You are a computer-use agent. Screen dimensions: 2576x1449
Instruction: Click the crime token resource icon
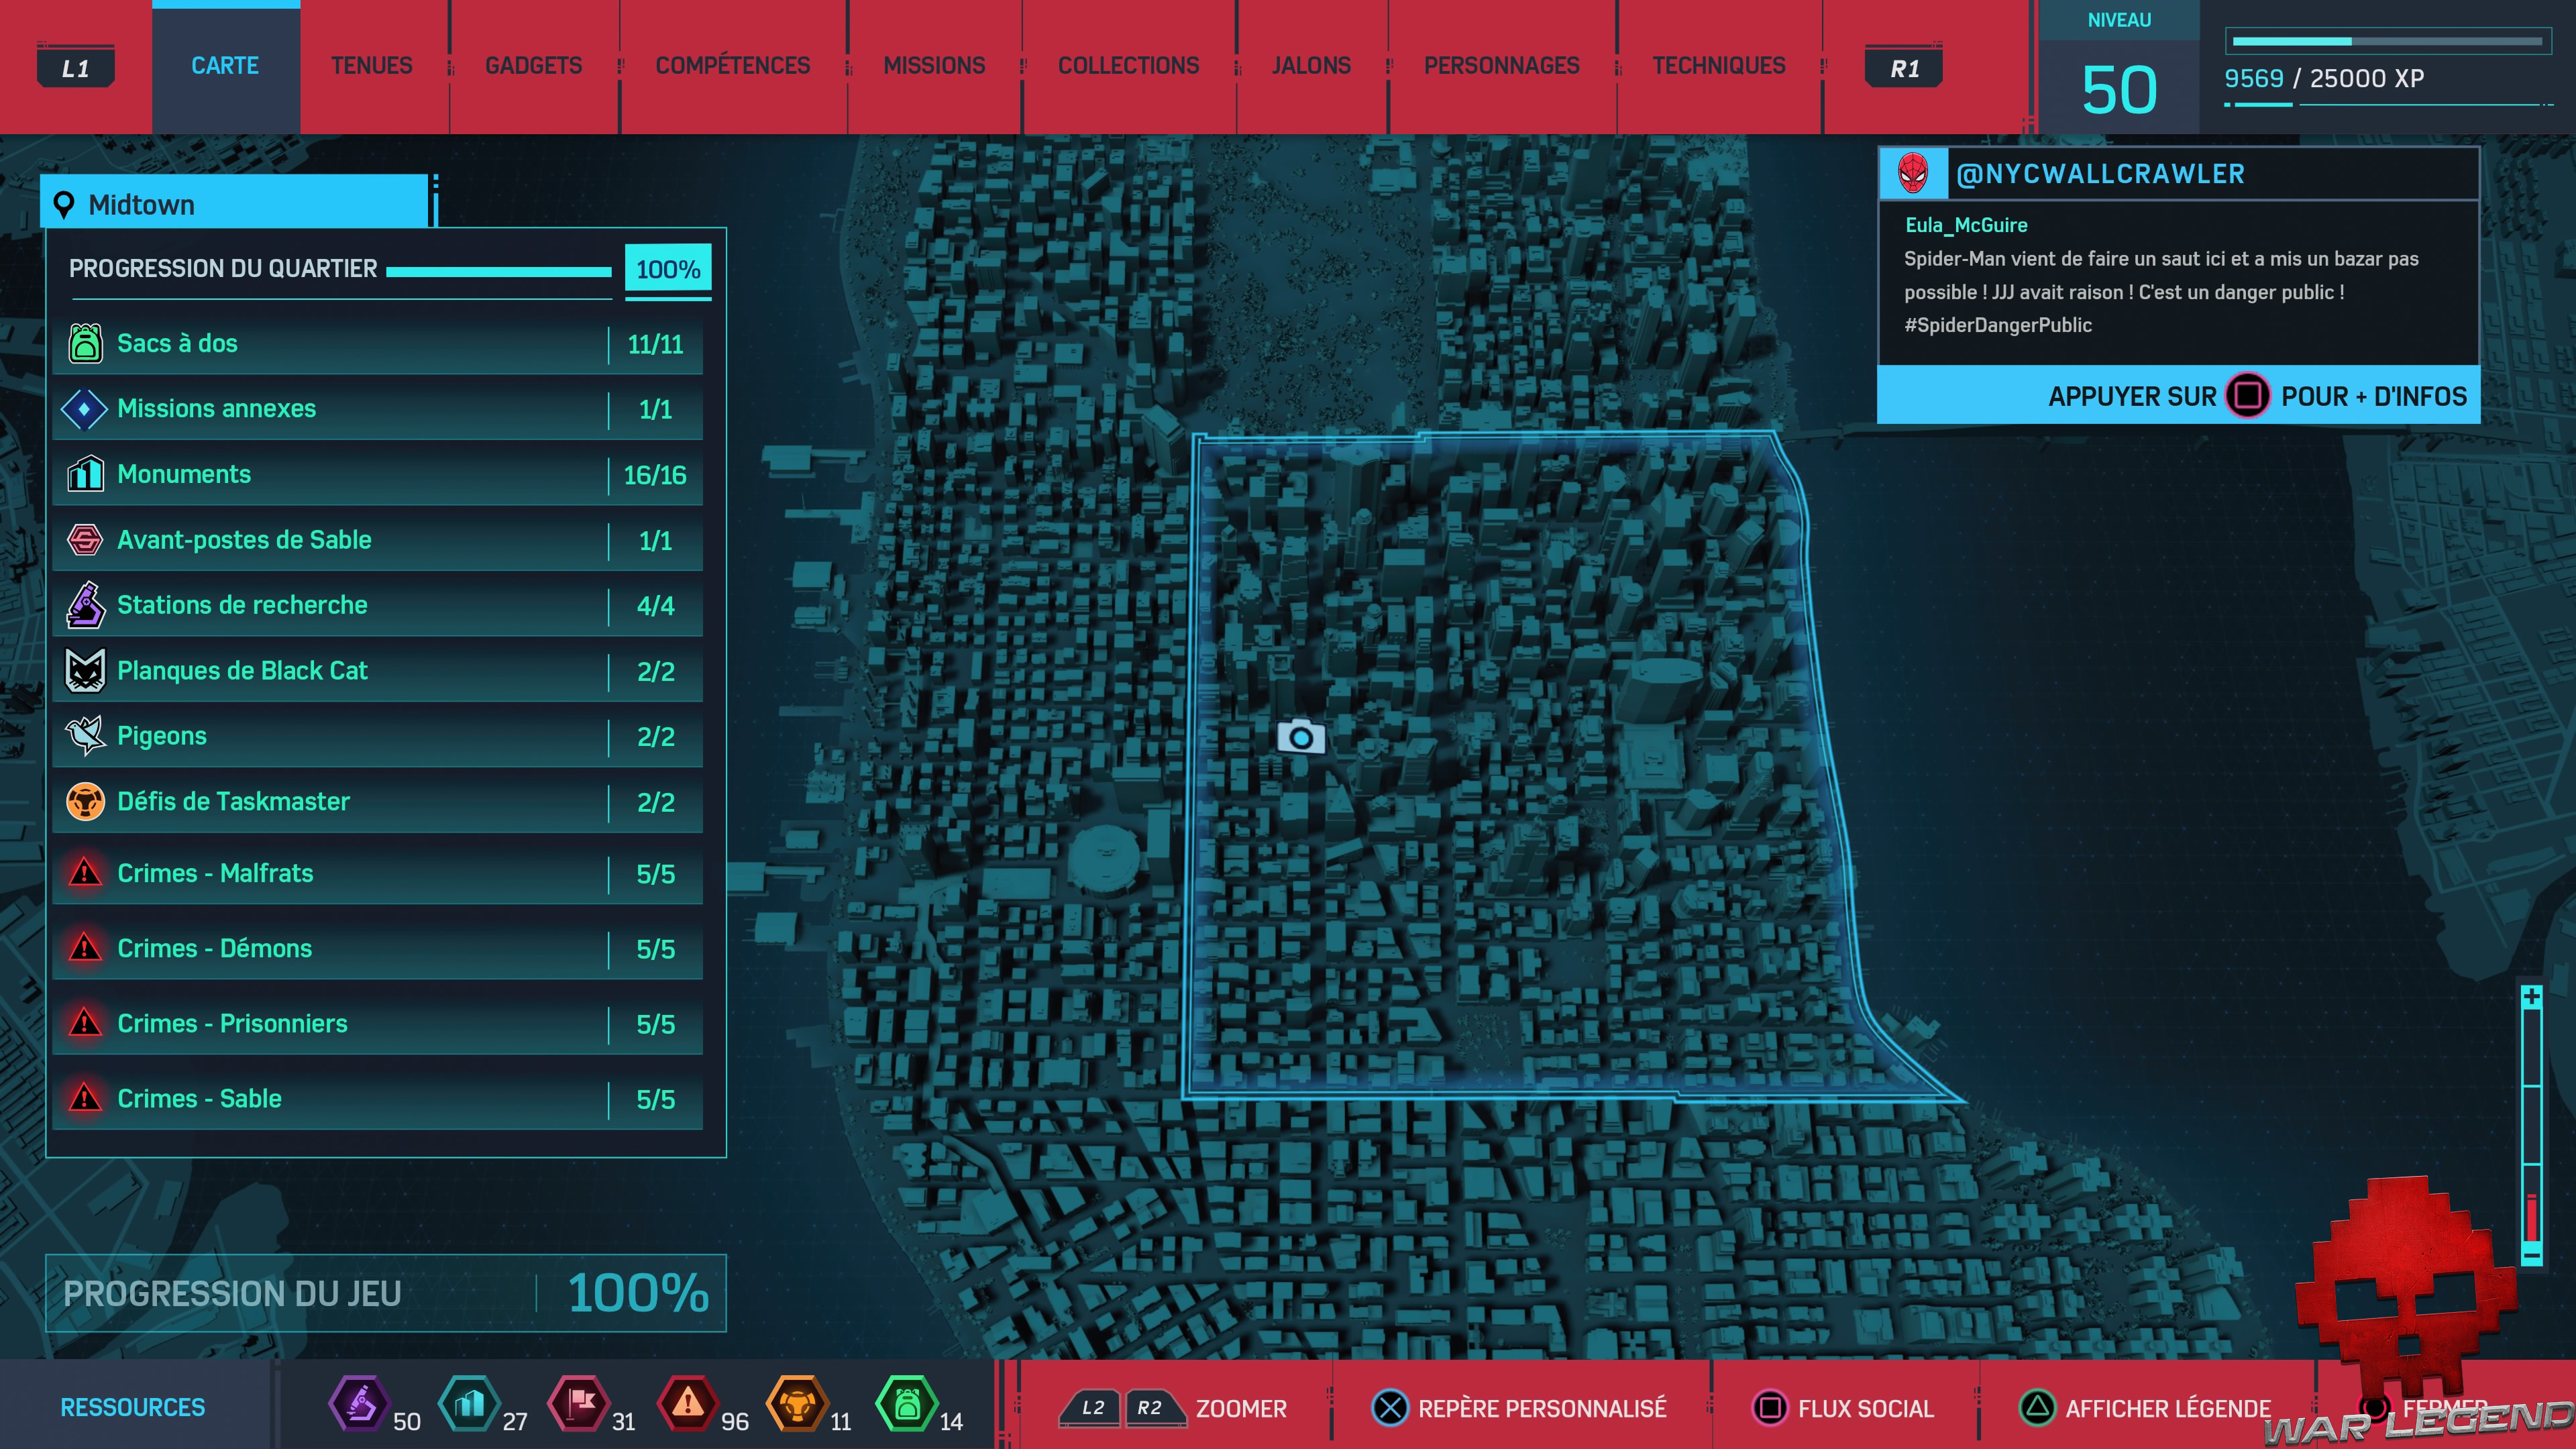tap(688, 1404)
